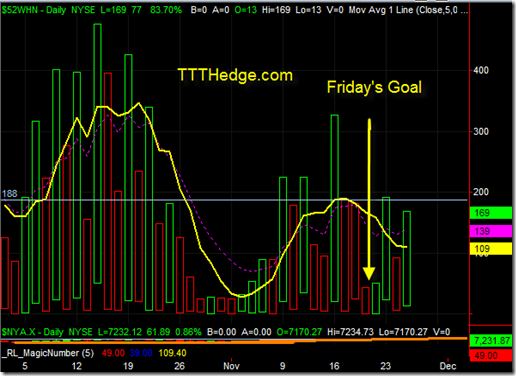Click the _RL_MagicNumber (5) indicator label
516x376 pixels.
coord(49,353)
